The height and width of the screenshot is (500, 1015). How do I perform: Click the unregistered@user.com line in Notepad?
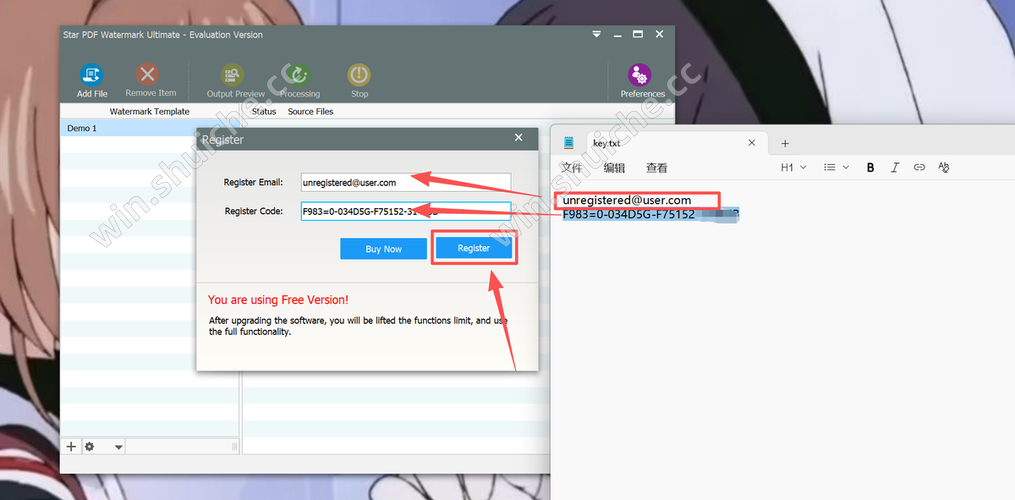(627, 200)
